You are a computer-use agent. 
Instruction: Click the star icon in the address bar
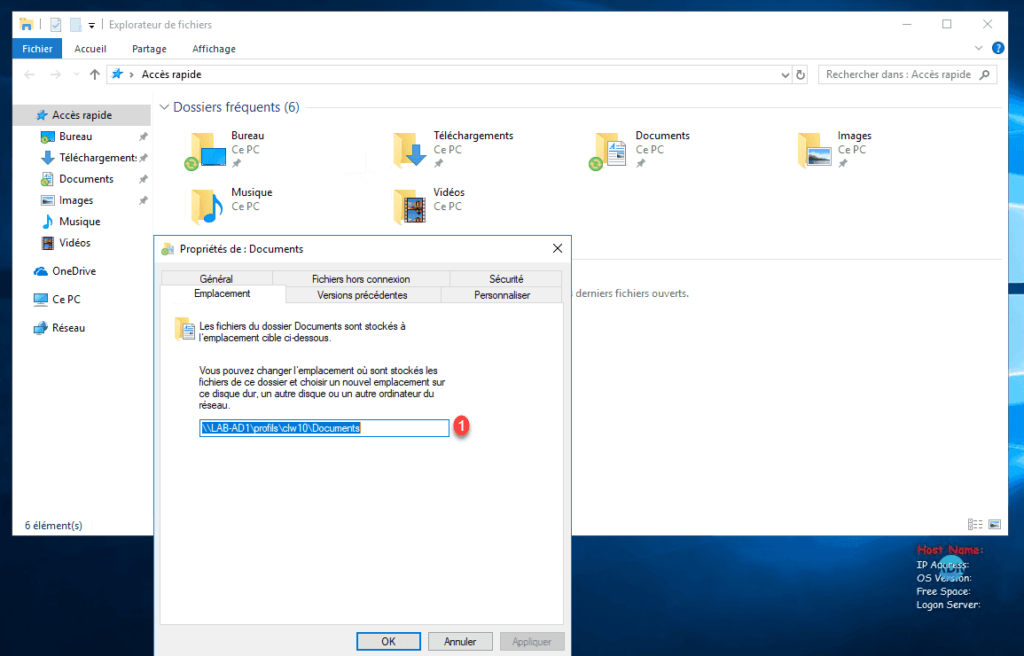coord(117,74)
